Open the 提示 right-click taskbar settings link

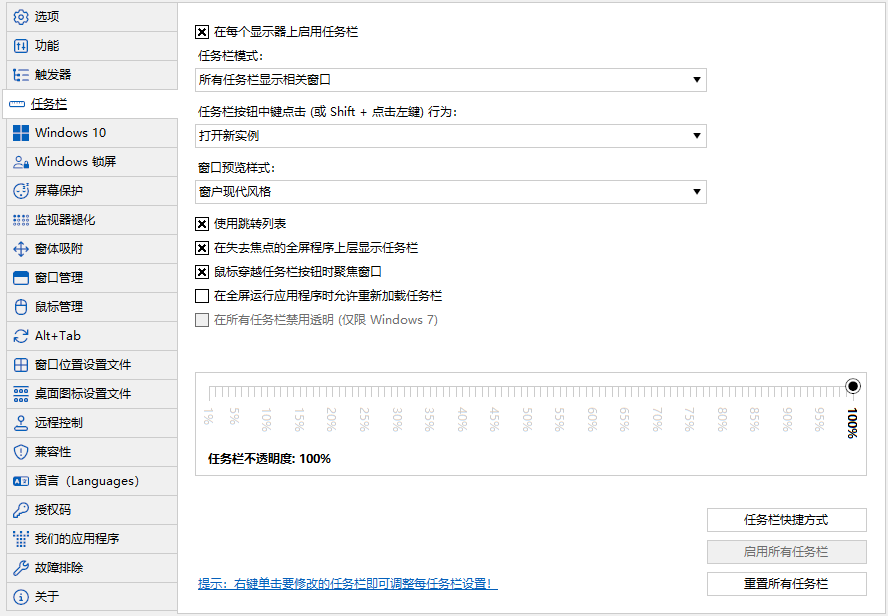coord(347,584)
